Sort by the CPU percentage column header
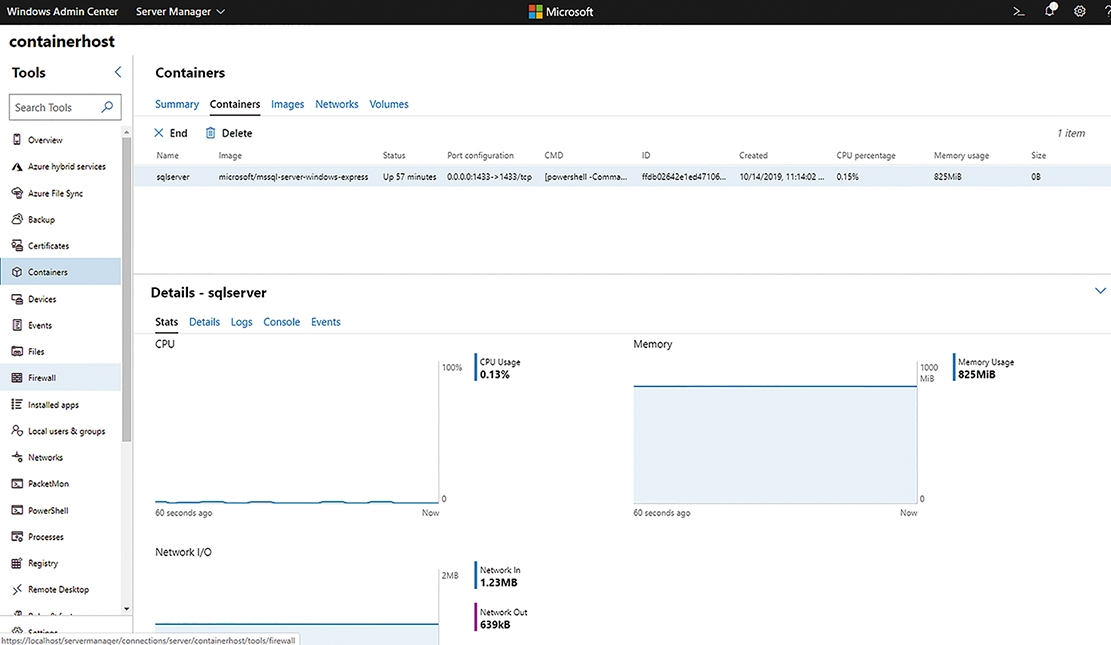This screenshot has height=645, width=1111. click(x=866, y=155)
